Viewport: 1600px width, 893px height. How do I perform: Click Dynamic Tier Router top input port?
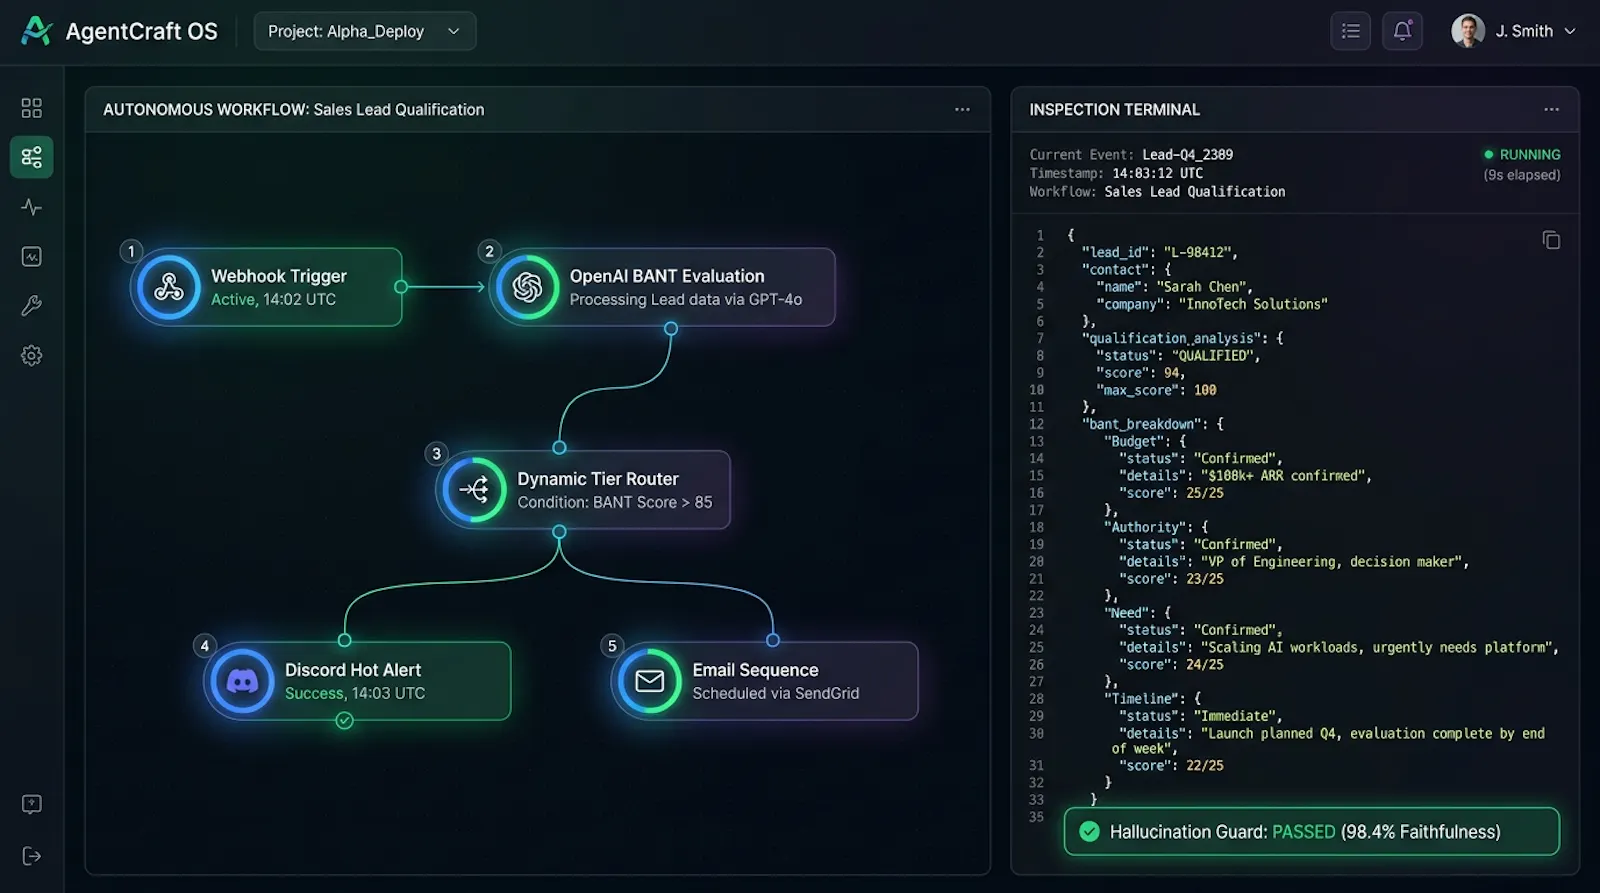coord(559,447)
